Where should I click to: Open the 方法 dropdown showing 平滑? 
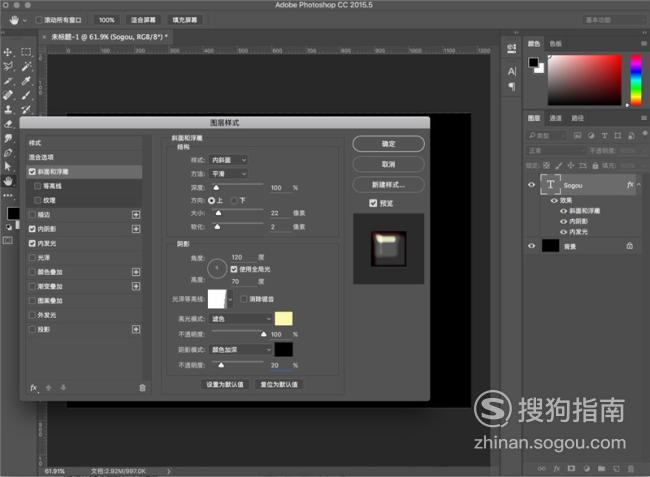point(228,174)
